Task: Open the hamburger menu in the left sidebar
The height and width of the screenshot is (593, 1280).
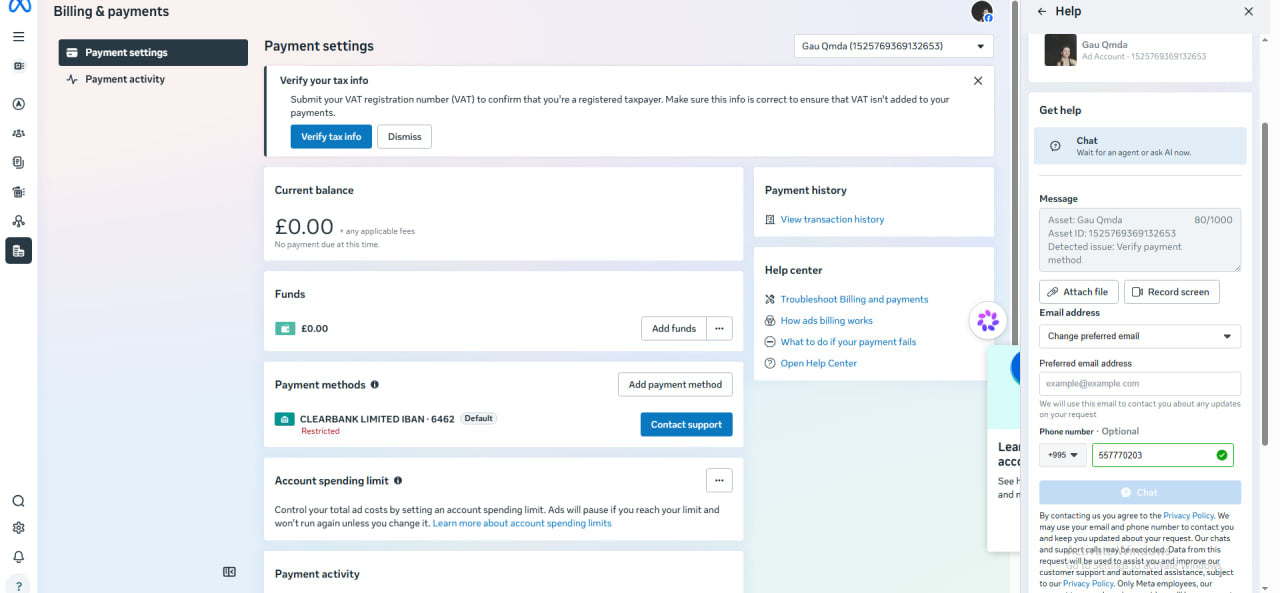Action: tap(18, 36)
